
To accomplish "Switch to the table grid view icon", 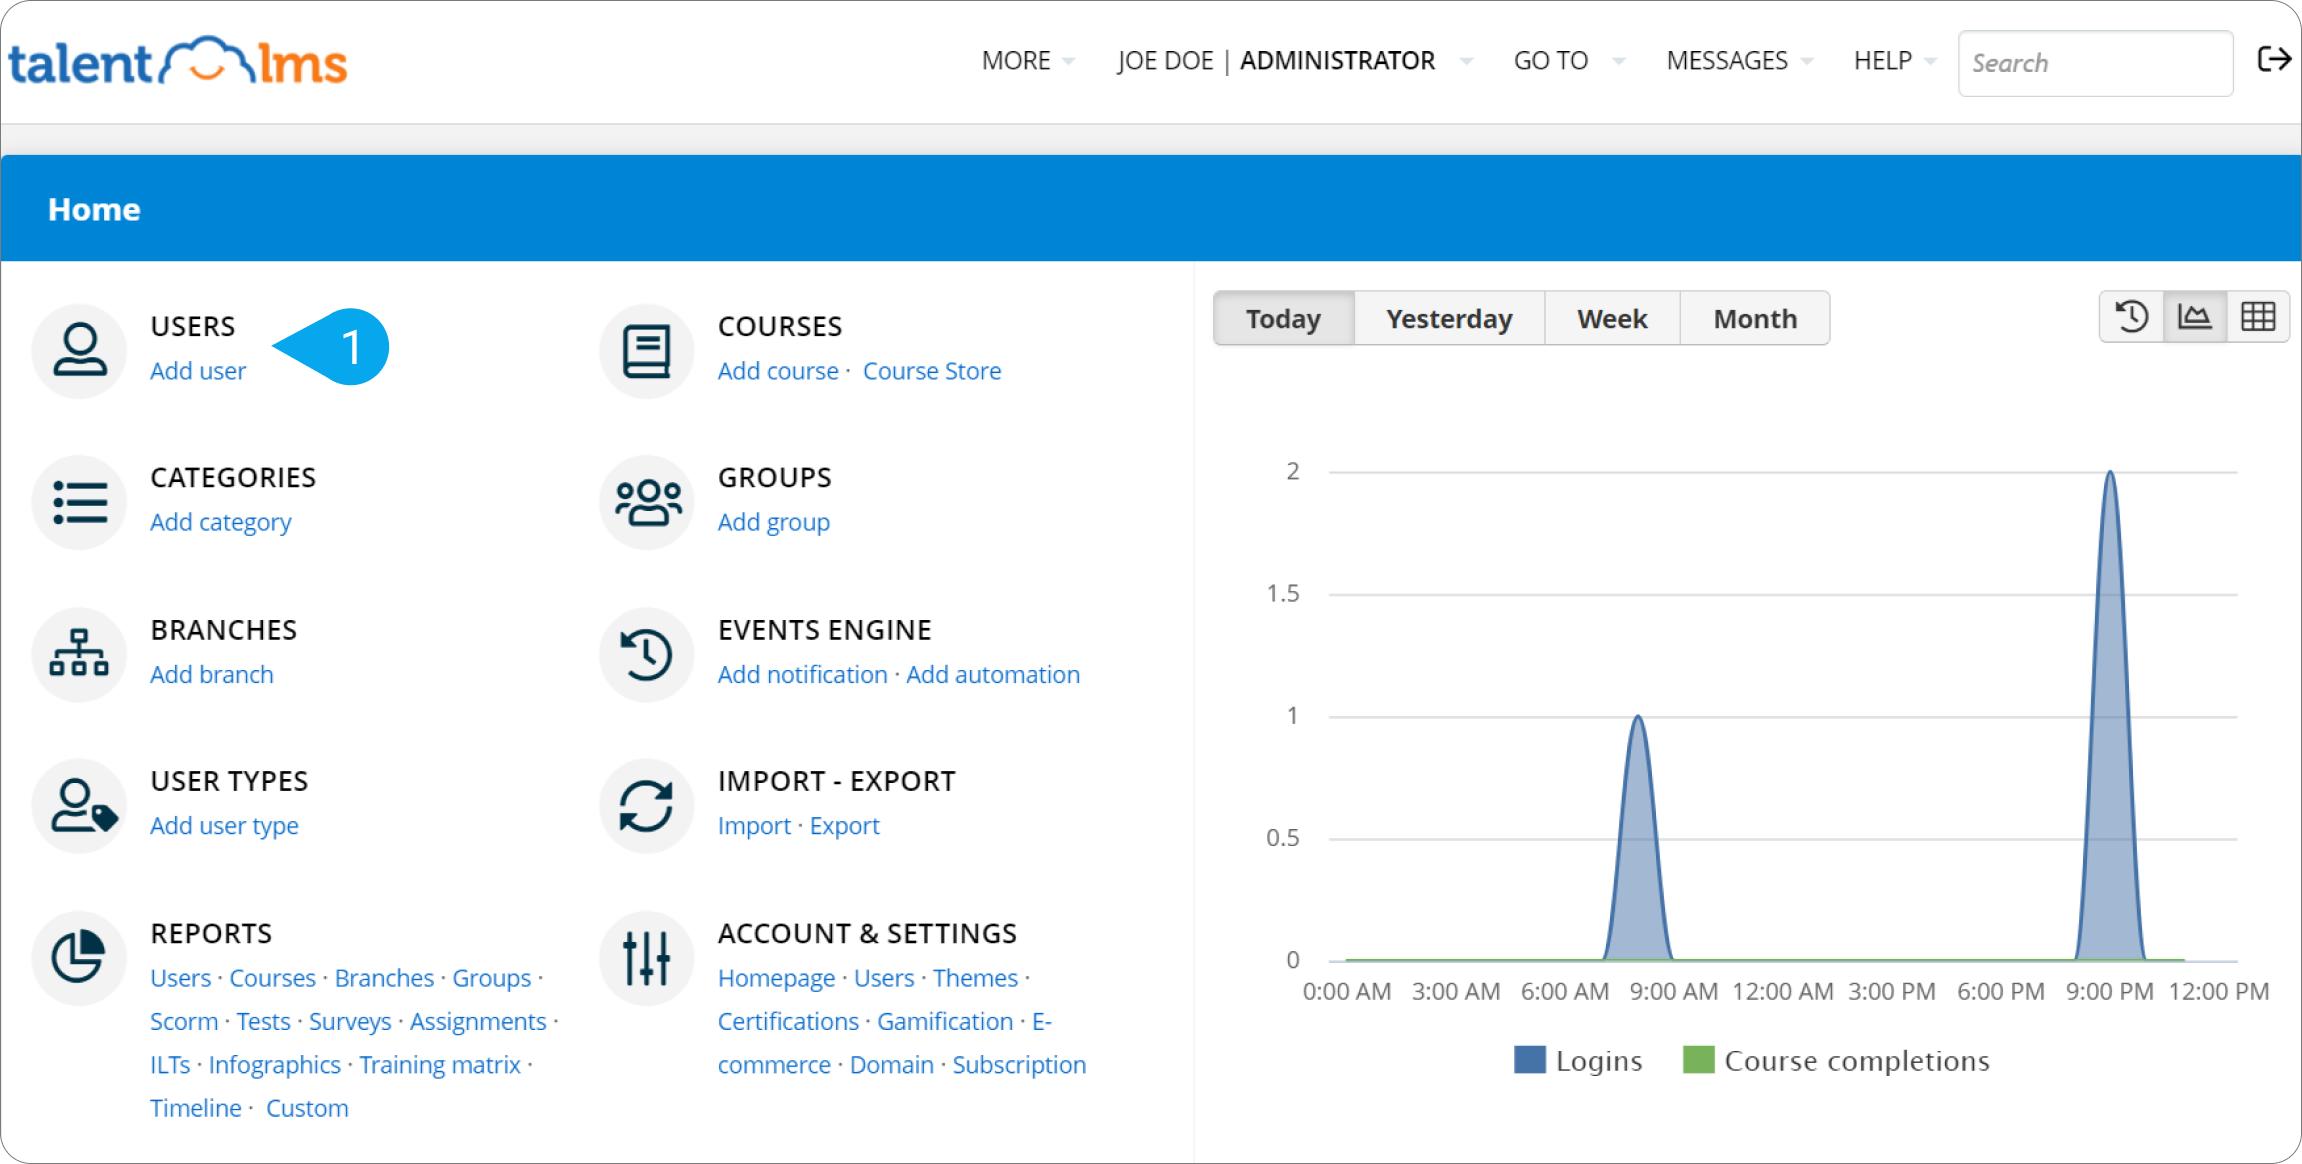I will point(2258,317).
